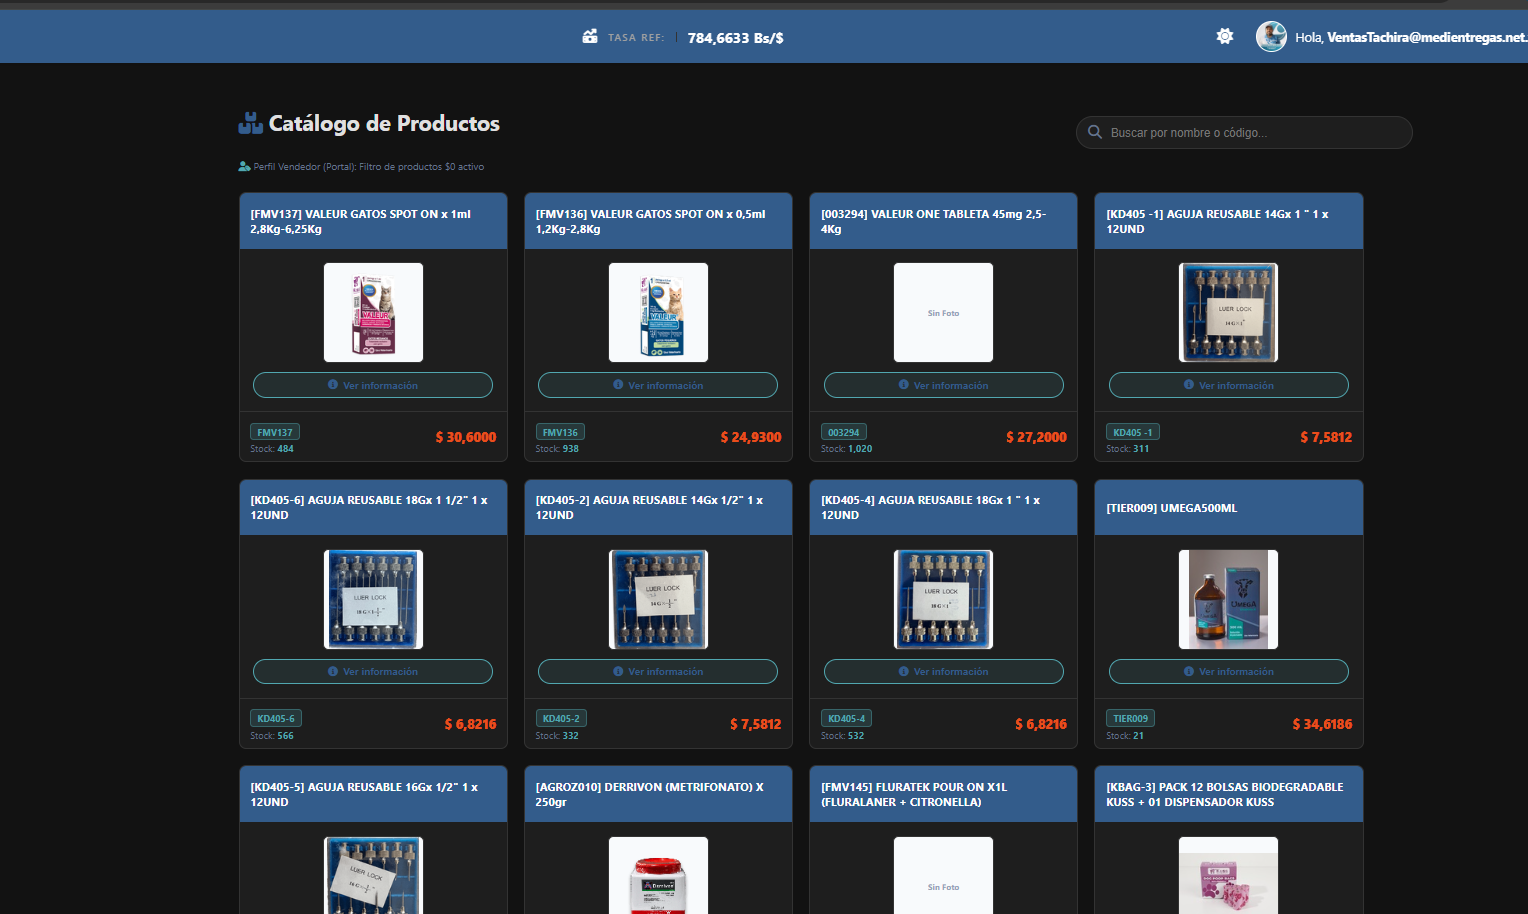1528x914 pixels.
Task: Click the price $ 30,6000
Action: [466, 437]
